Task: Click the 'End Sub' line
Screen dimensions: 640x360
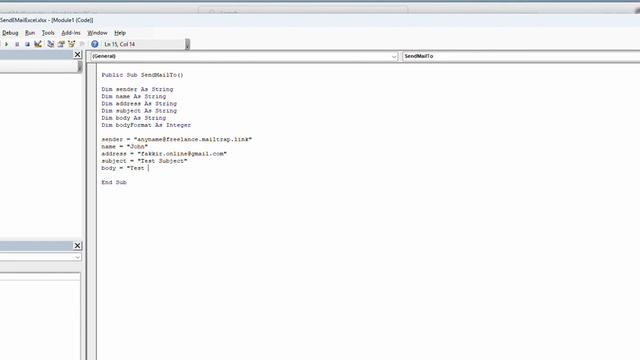Action: [114, 182]
